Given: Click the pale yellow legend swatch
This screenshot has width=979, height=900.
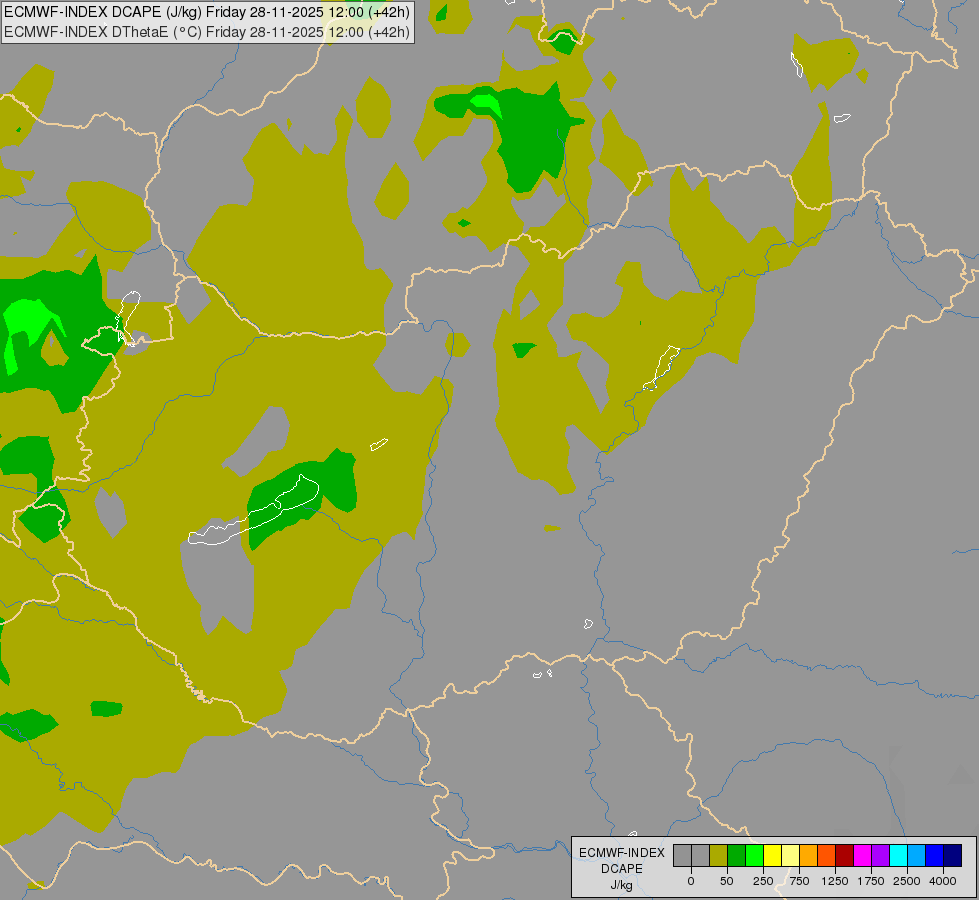Looking at the screenshot, I should [x=790, y=855].
